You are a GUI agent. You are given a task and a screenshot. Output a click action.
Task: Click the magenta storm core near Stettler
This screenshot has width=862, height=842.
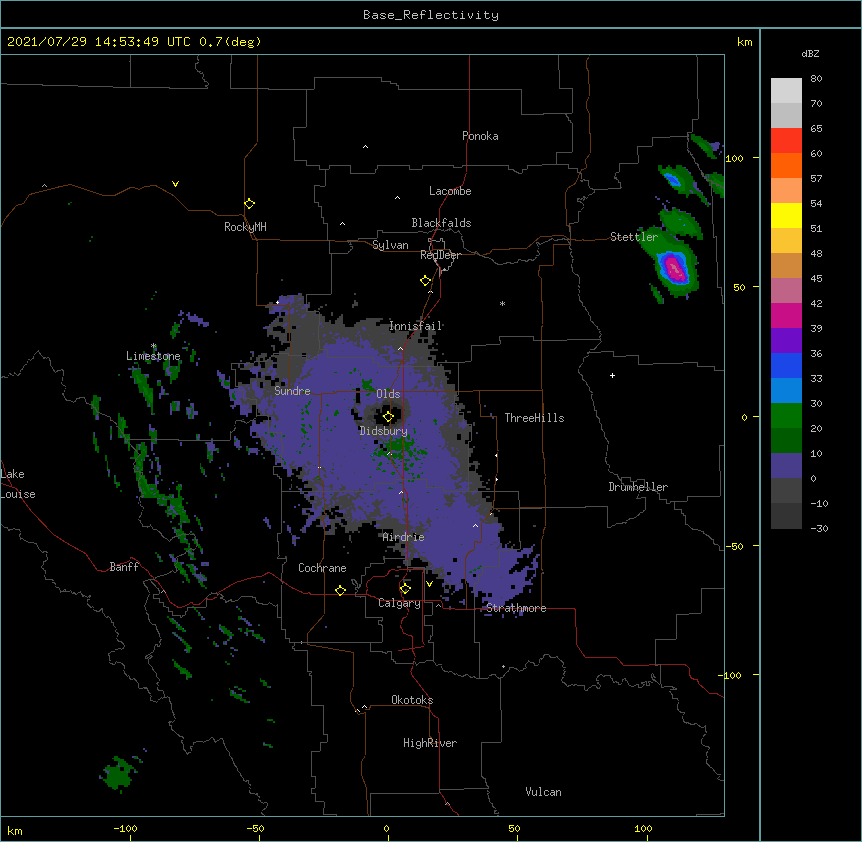[x=675, y=269]
